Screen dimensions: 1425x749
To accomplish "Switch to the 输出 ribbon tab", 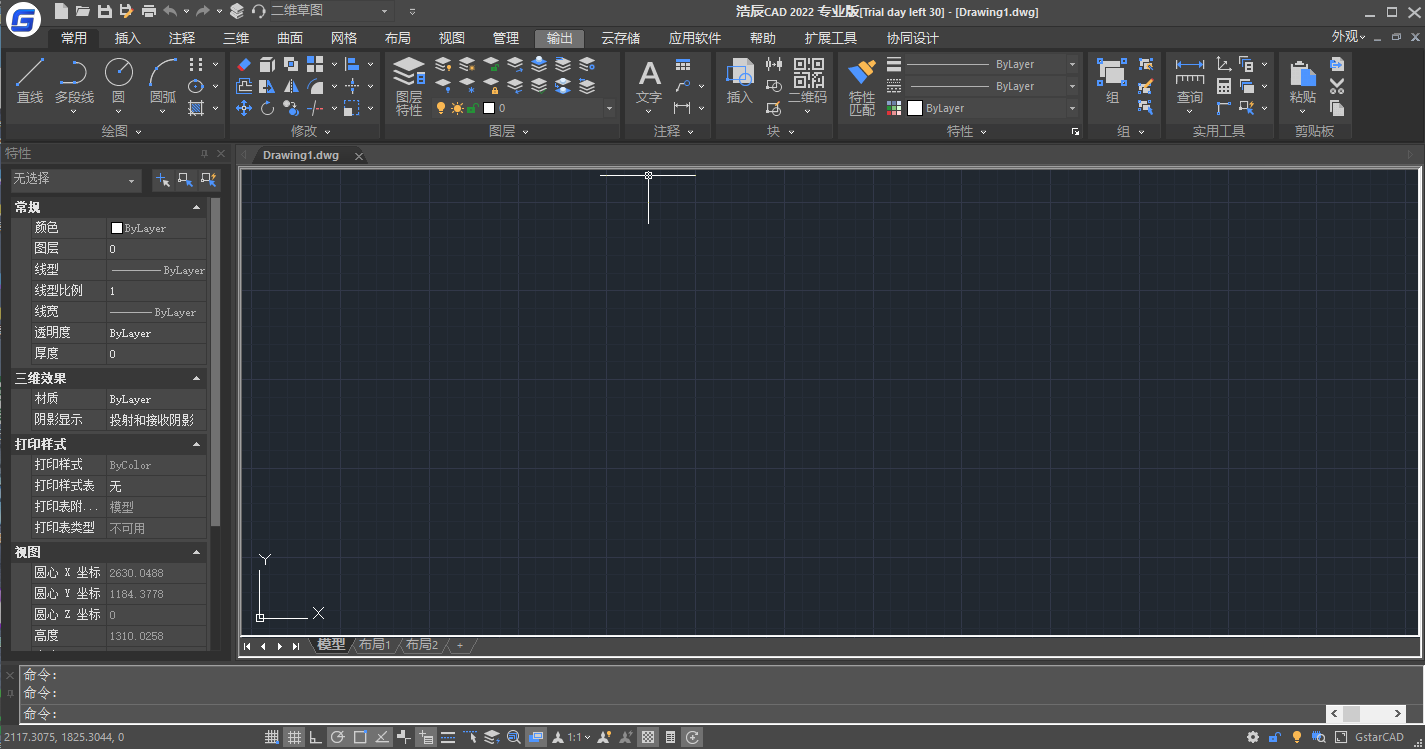I will coord(560,38).
